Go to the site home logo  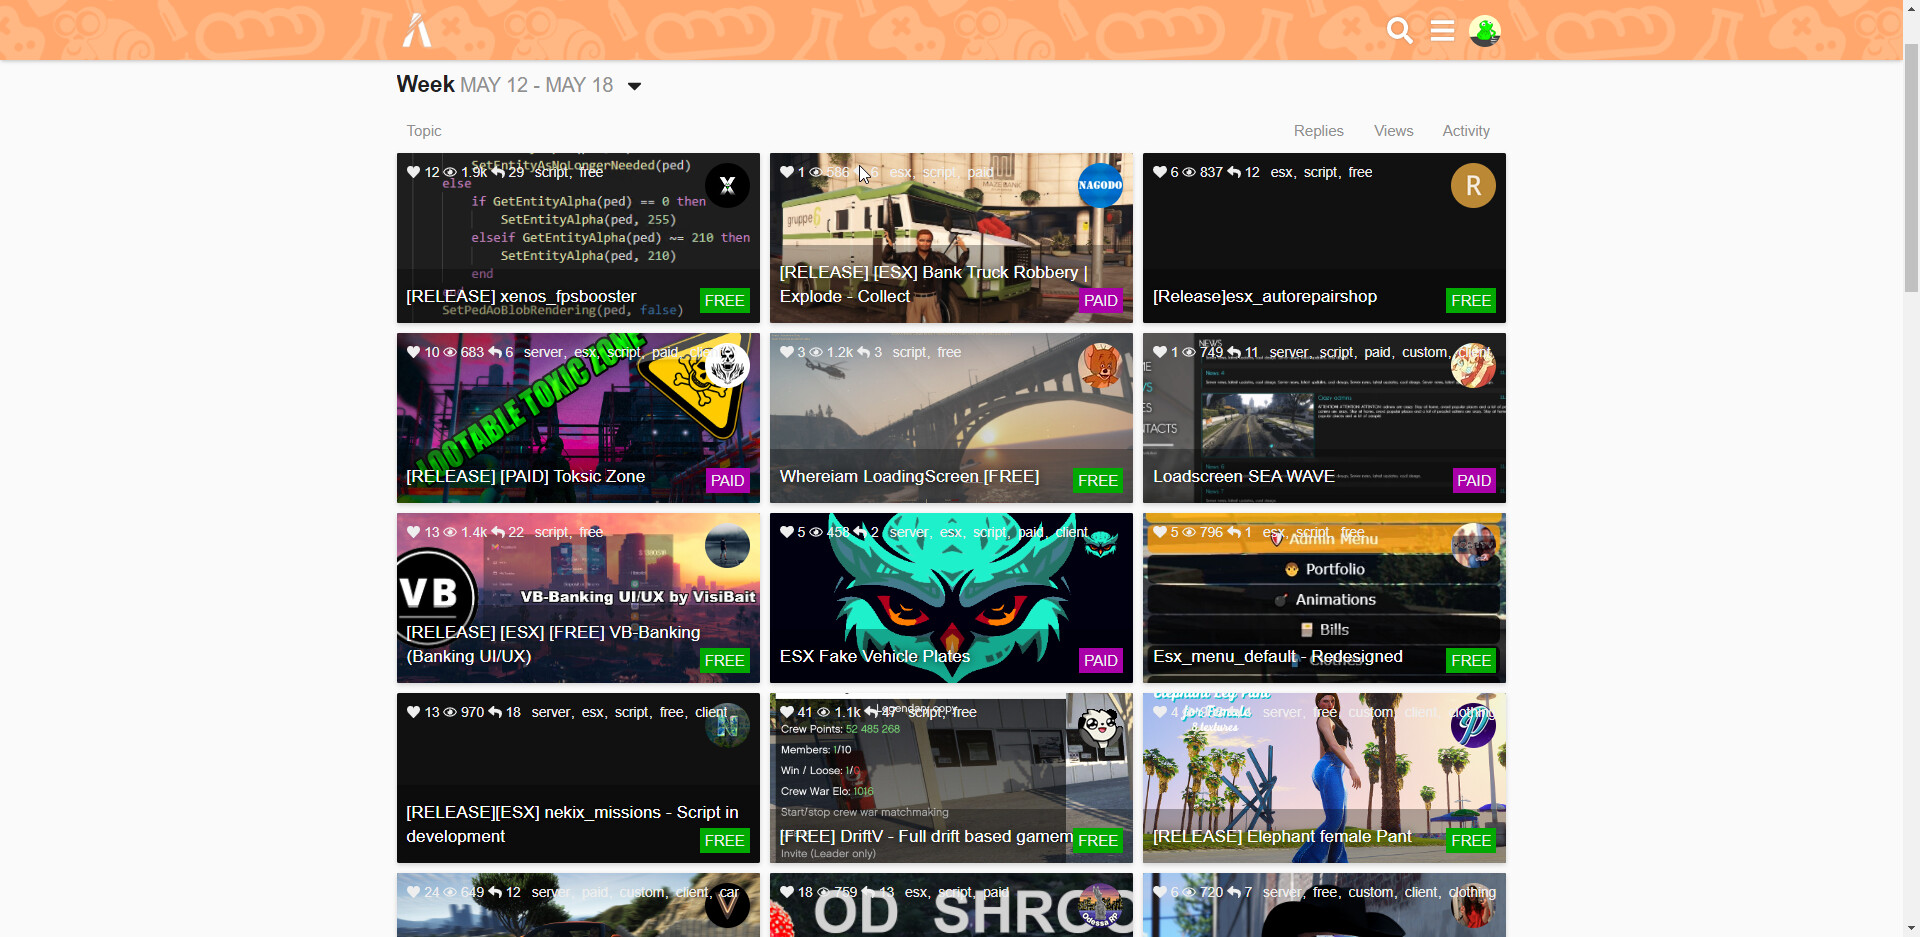click(417, 30)
